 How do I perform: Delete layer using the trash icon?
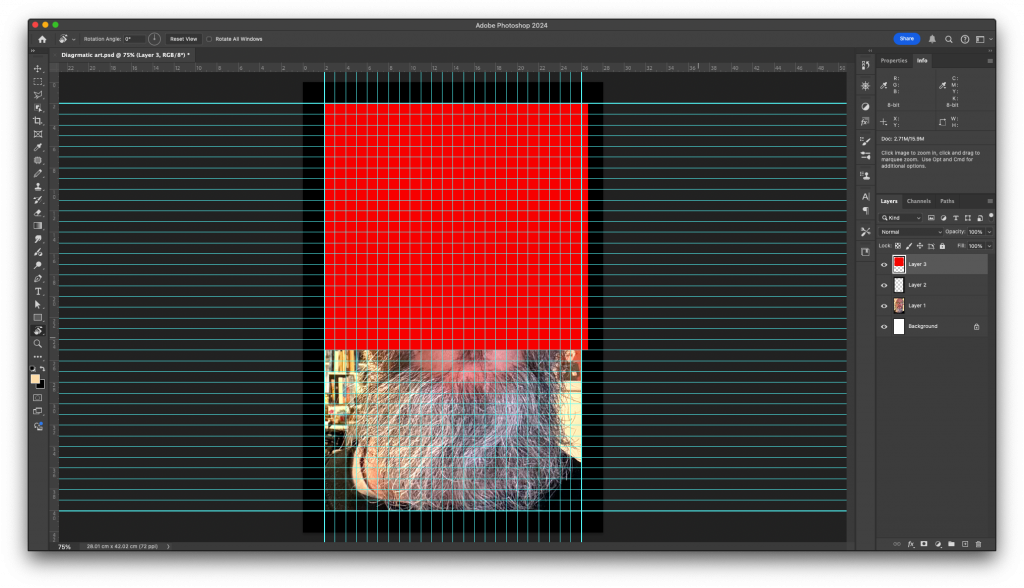point(978,544)
